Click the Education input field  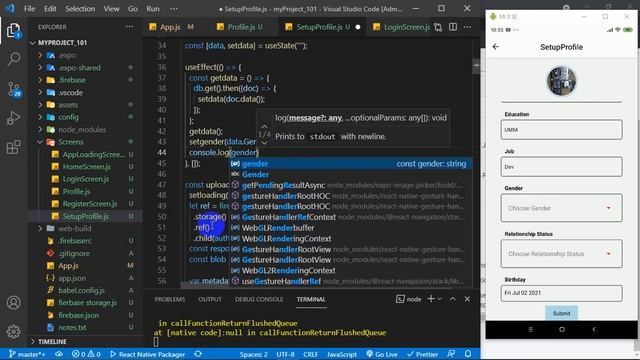pos(562,130)
